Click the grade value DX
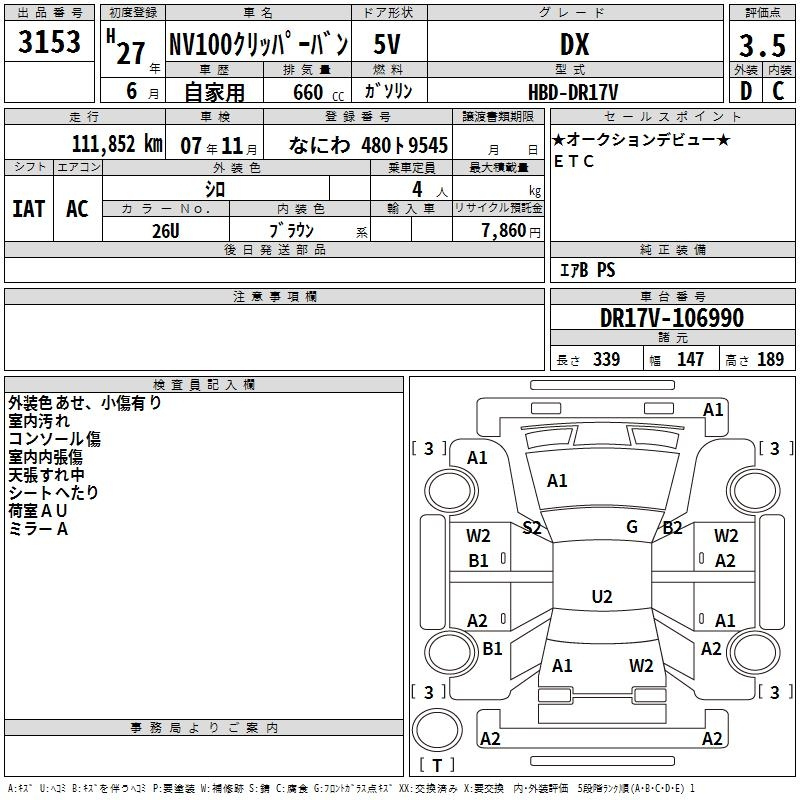Image resolution: width=800 pixels, height=800 pixels. pos(574,44)
